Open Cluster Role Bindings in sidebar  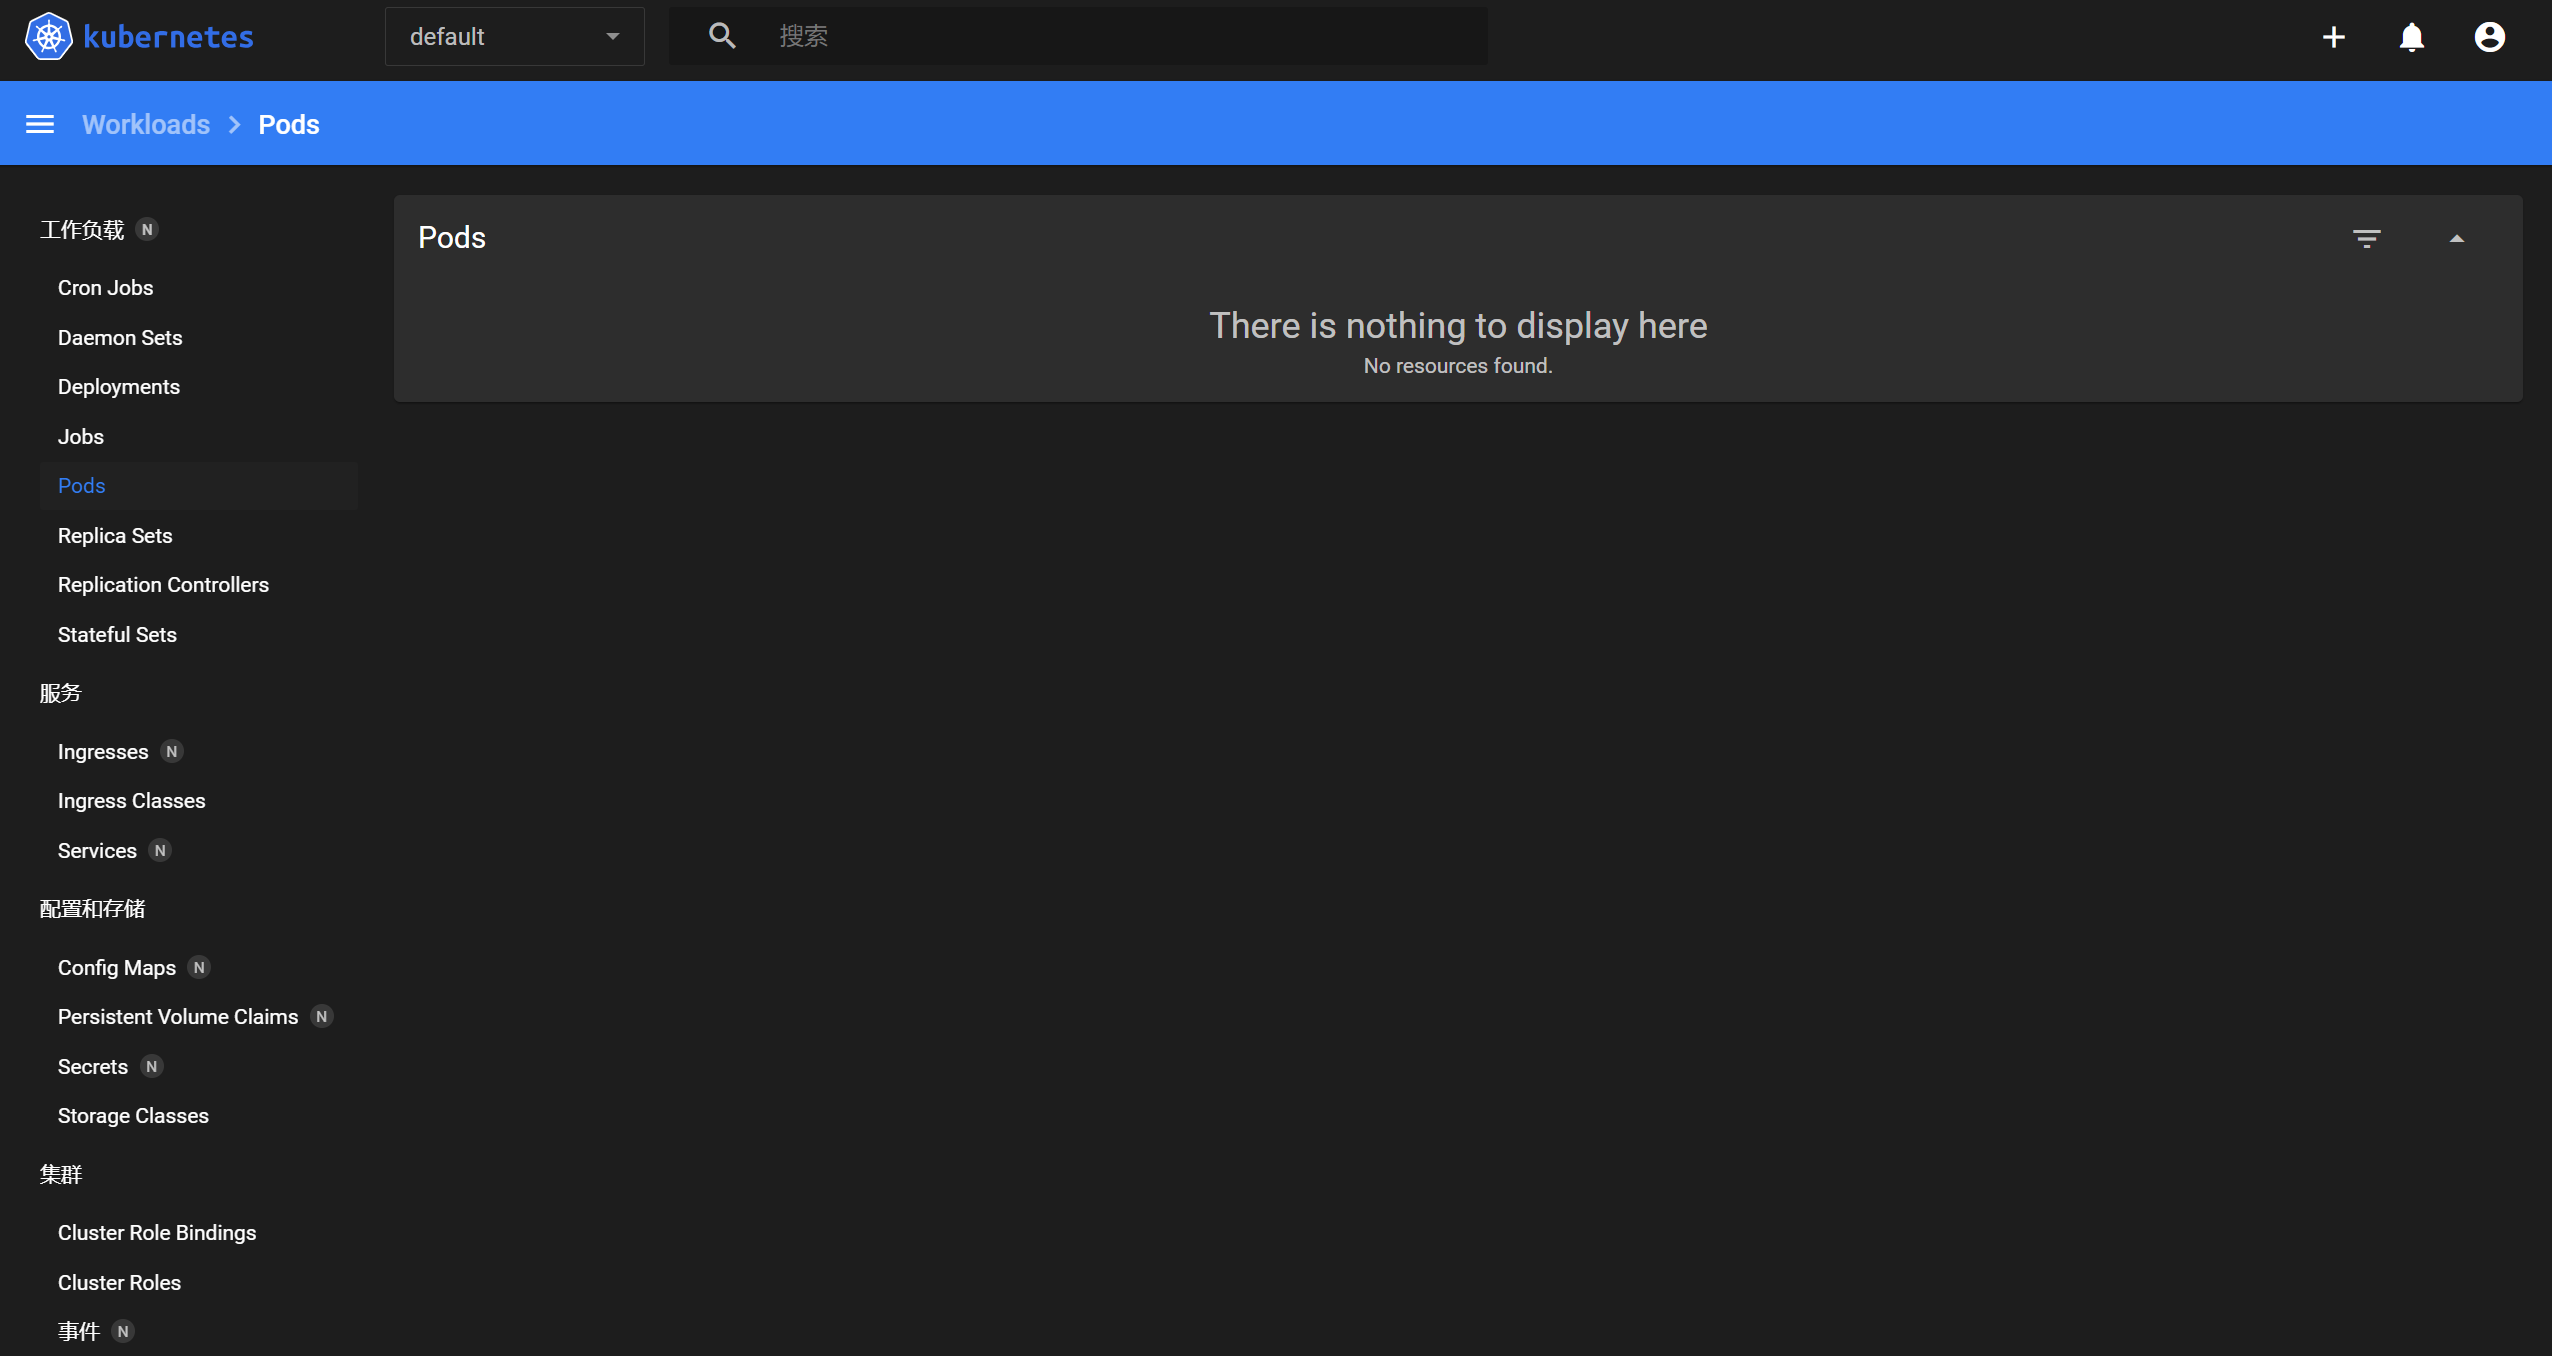tap(157, 1233)
